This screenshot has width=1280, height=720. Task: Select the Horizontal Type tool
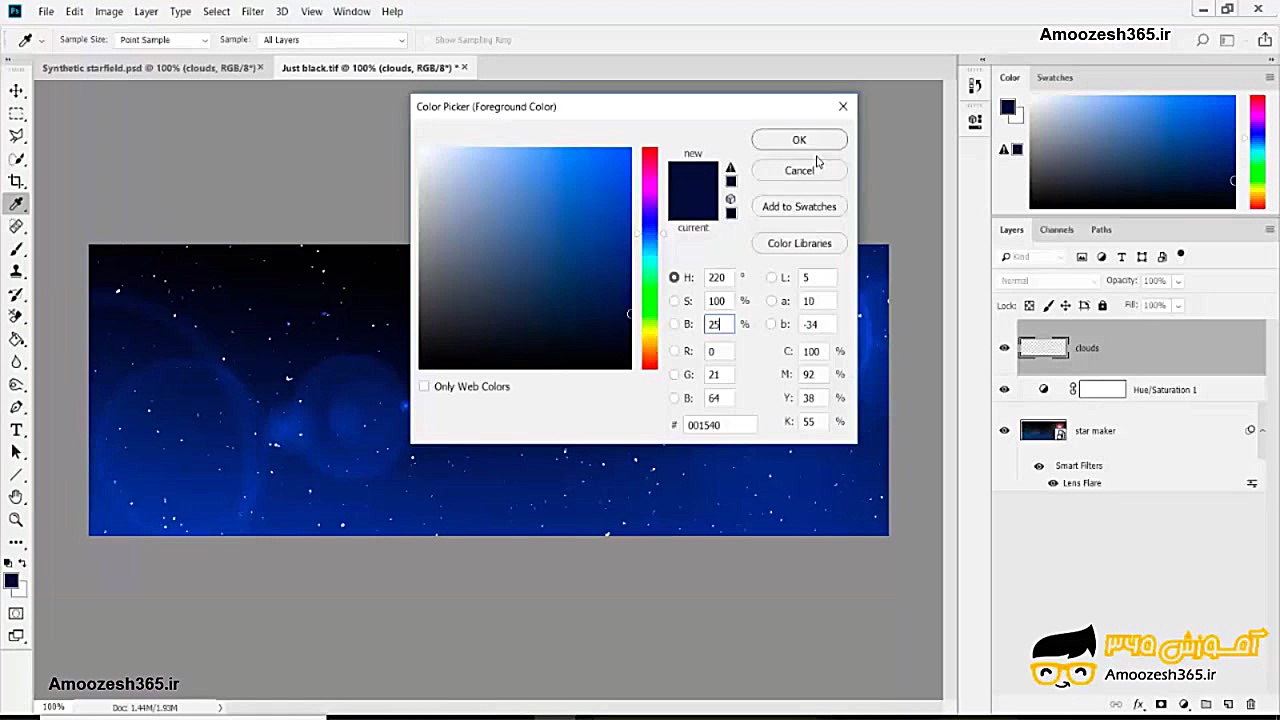16,430
